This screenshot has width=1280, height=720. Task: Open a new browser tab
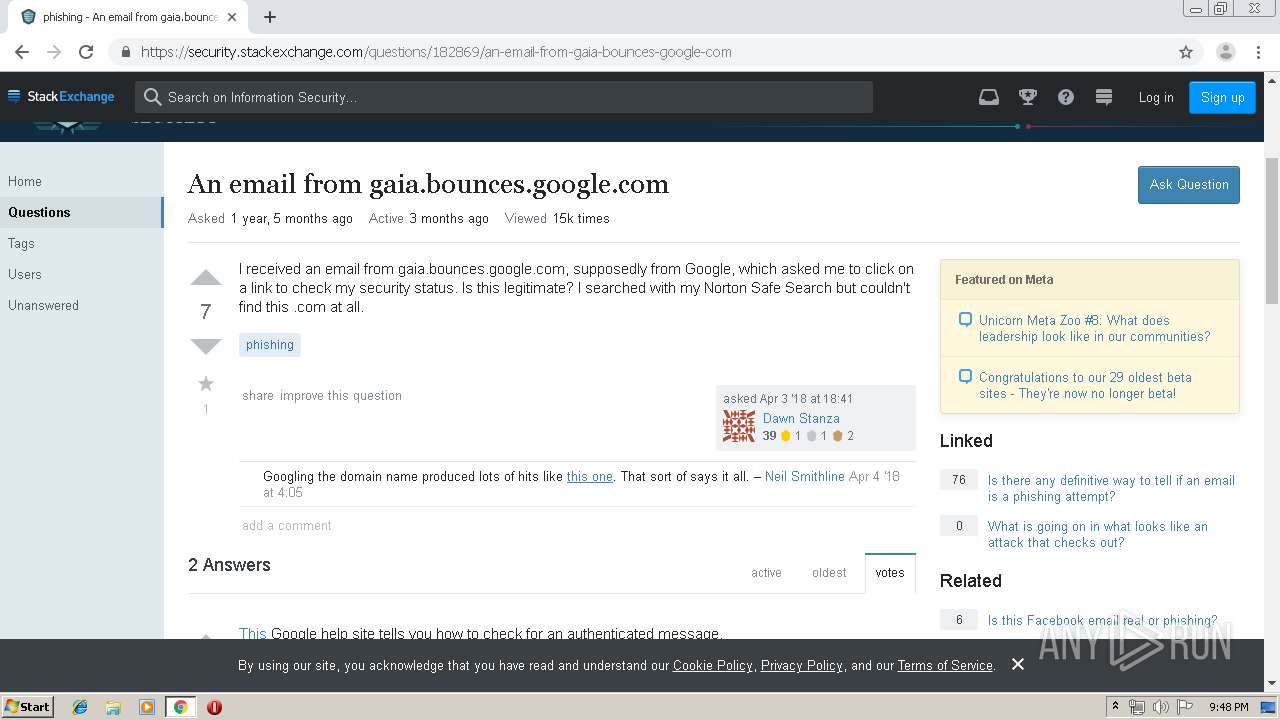[x=270, y=17]
